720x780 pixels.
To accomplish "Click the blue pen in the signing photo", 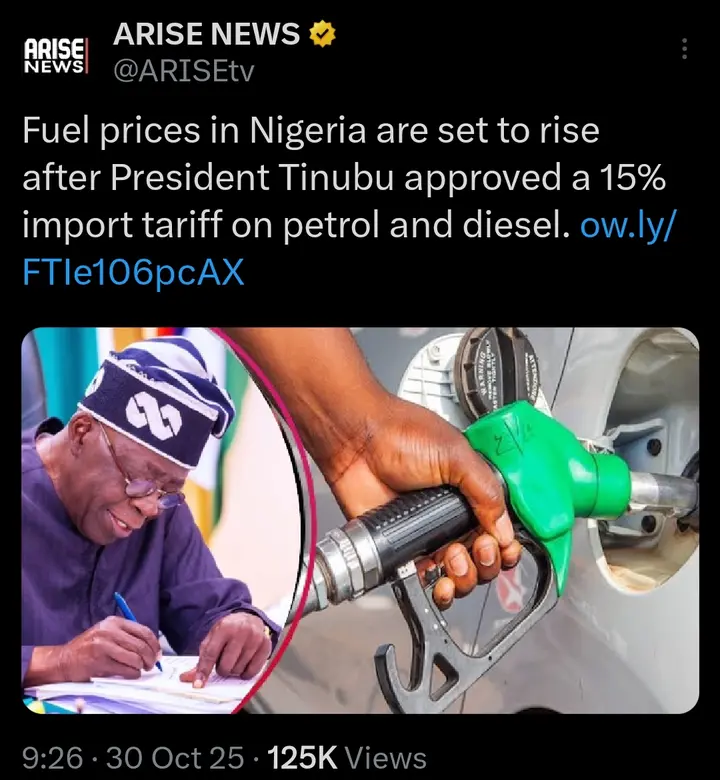I will tap(137, 628).
